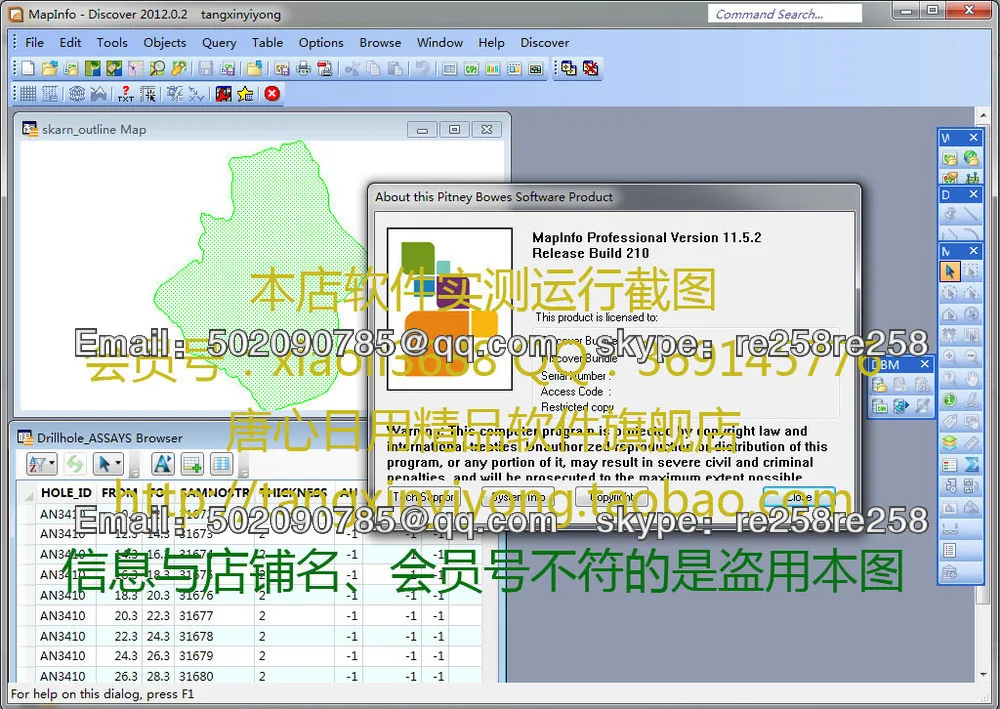The image size is (1000, 709).
Task: Click the Ruler measure tool
Action: coord(971,442)
